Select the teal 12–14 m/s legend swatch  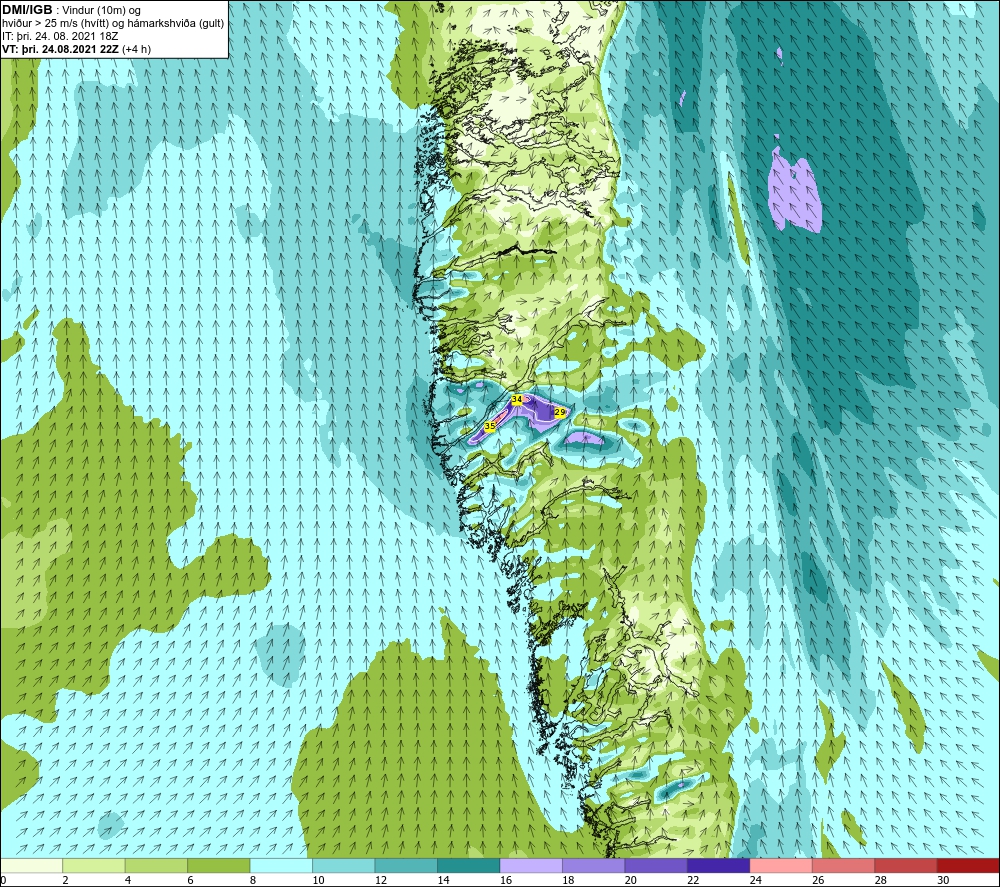[406, 865]
